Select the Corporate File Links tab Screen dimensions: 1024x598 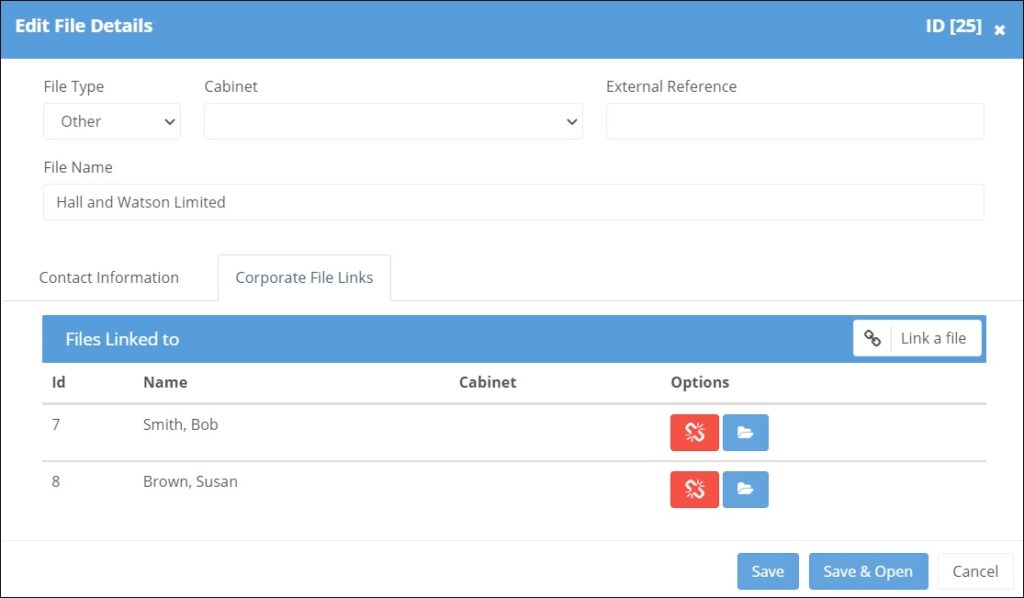pyautogui.click(x=304, y=277)
